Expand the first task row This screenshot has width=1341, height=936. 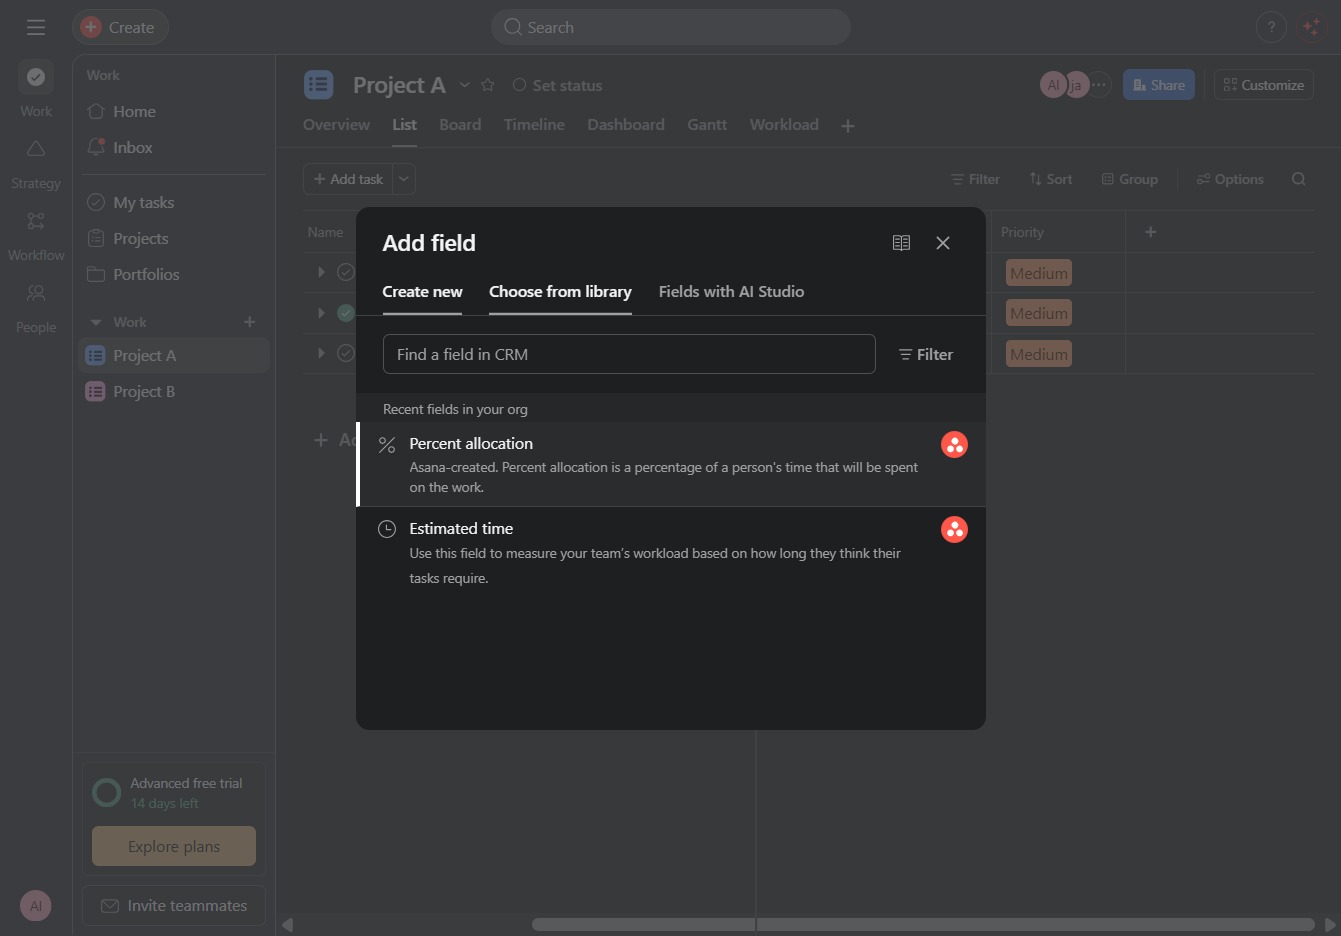[x=321, y=272]
